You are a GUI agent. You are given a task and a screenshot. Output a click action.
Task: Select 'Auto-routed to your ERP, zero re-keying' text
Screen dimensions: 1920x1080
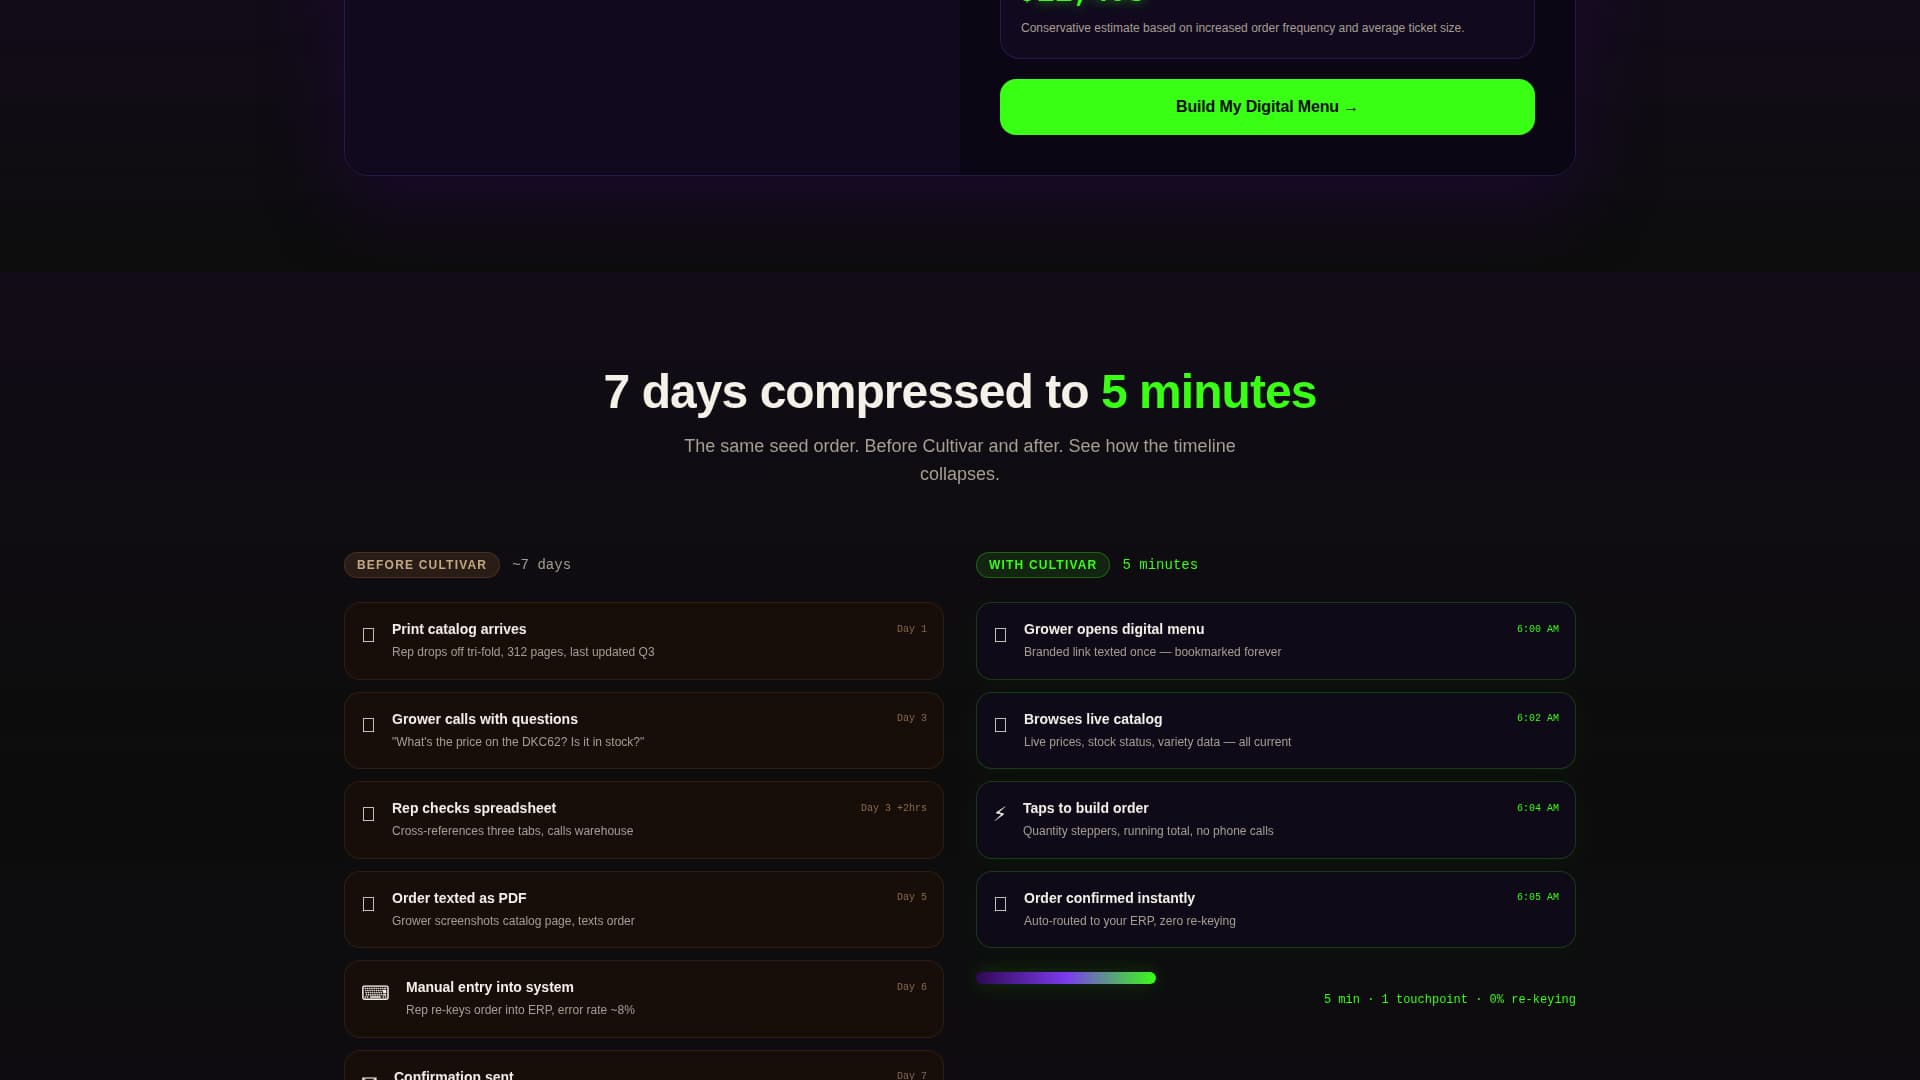coord(1130,921)
